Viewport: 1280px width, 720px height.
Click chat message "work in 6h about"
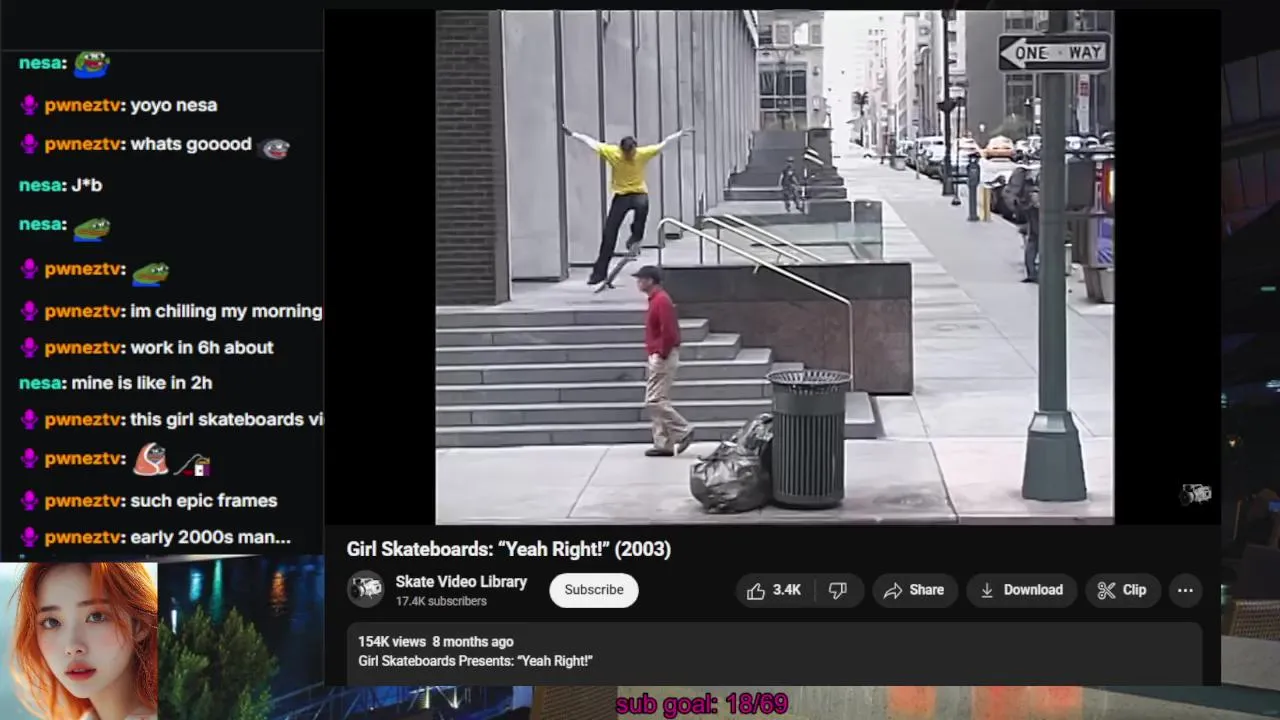[202, 347]
